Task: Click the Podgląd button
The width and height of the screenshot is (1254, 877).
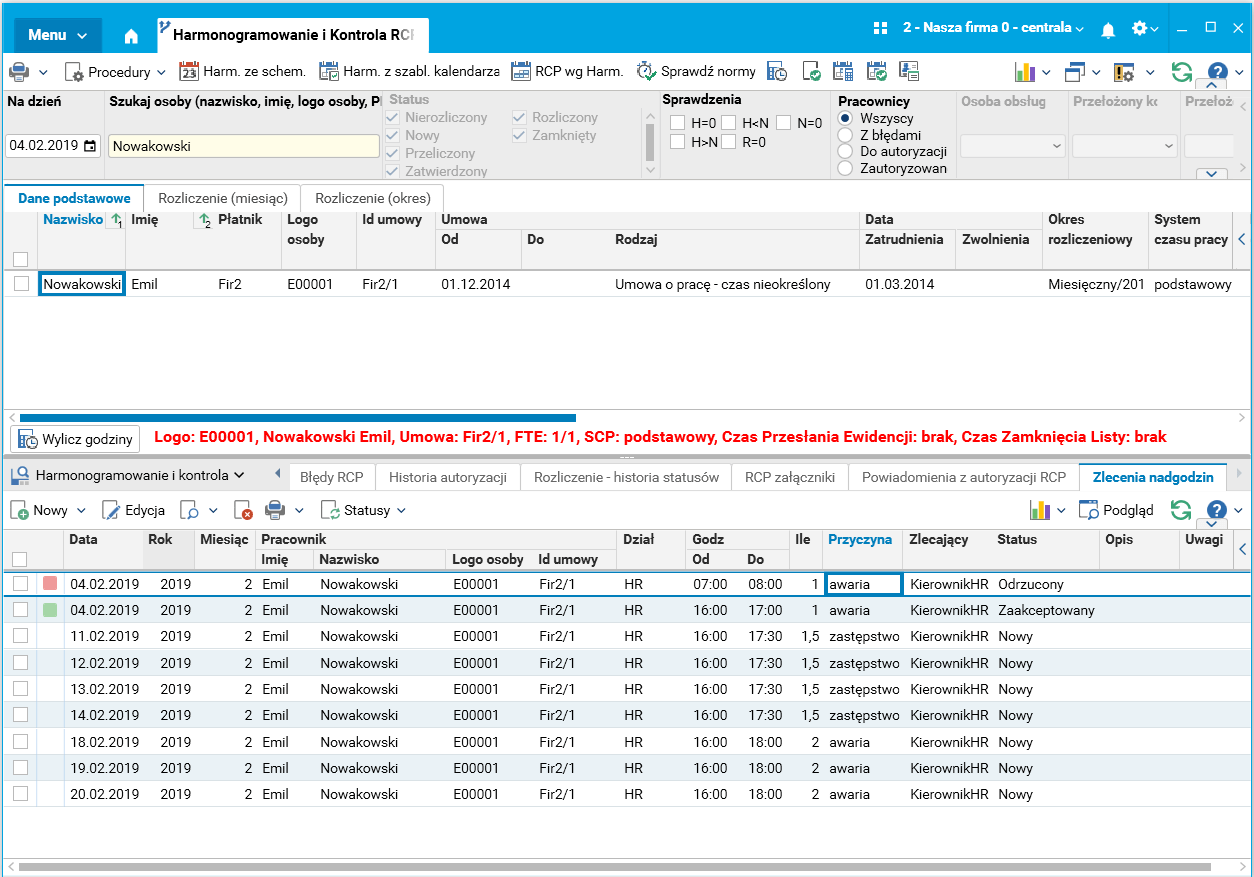Action: click(1116, 511)
